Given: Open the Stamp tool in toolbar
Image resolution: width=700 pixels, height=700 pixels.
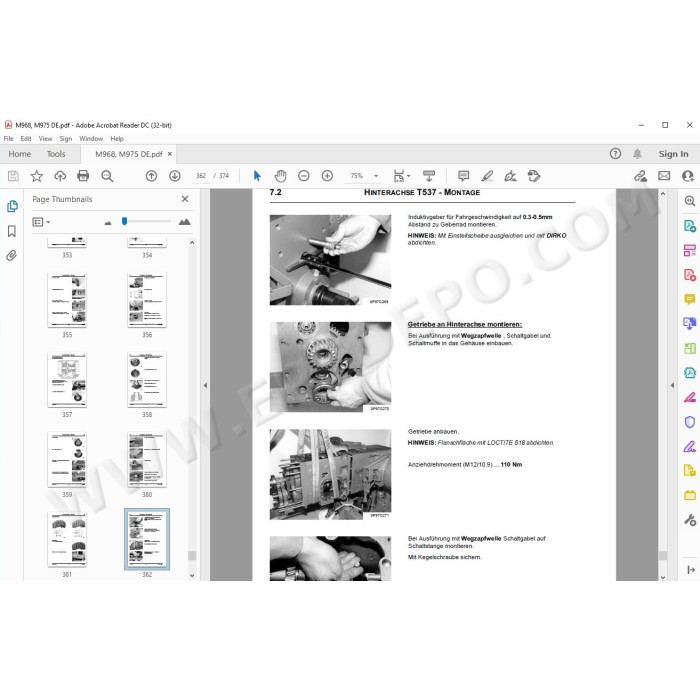Looking at the screenshot, I should tap(533, 176).
